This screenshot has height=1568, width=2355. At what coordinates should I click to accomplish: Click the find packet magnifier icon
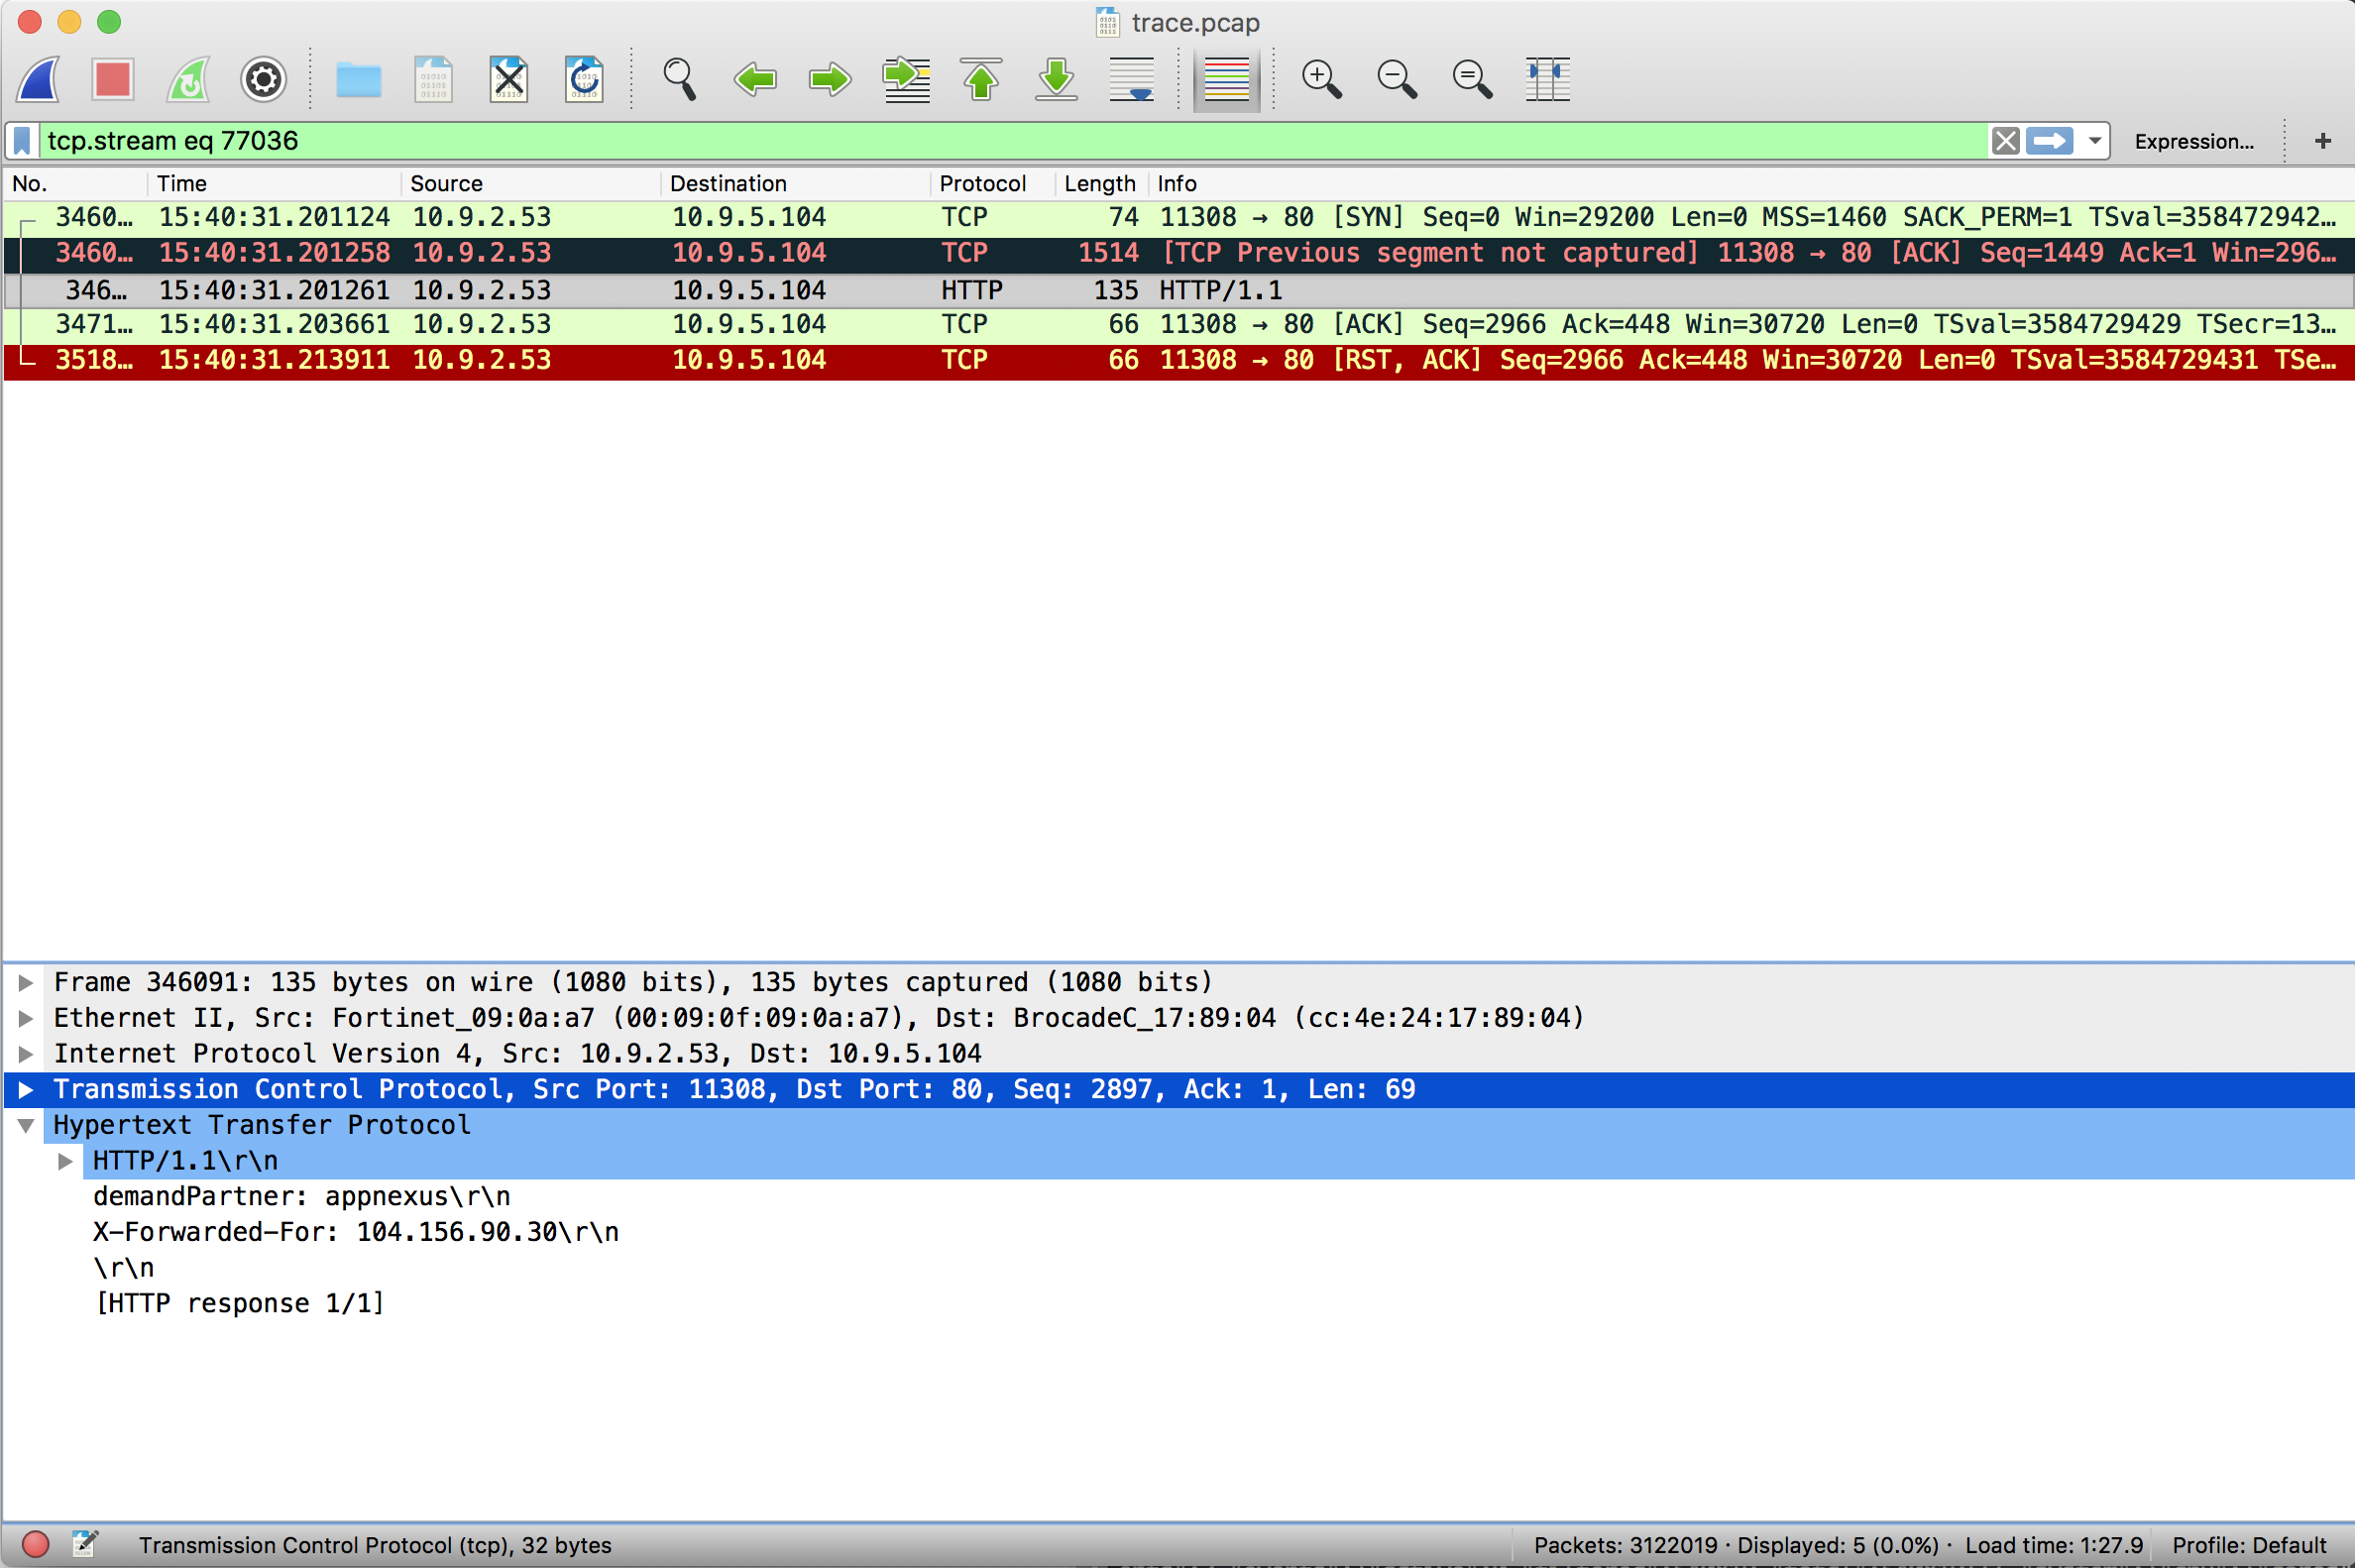coord(679,79)
